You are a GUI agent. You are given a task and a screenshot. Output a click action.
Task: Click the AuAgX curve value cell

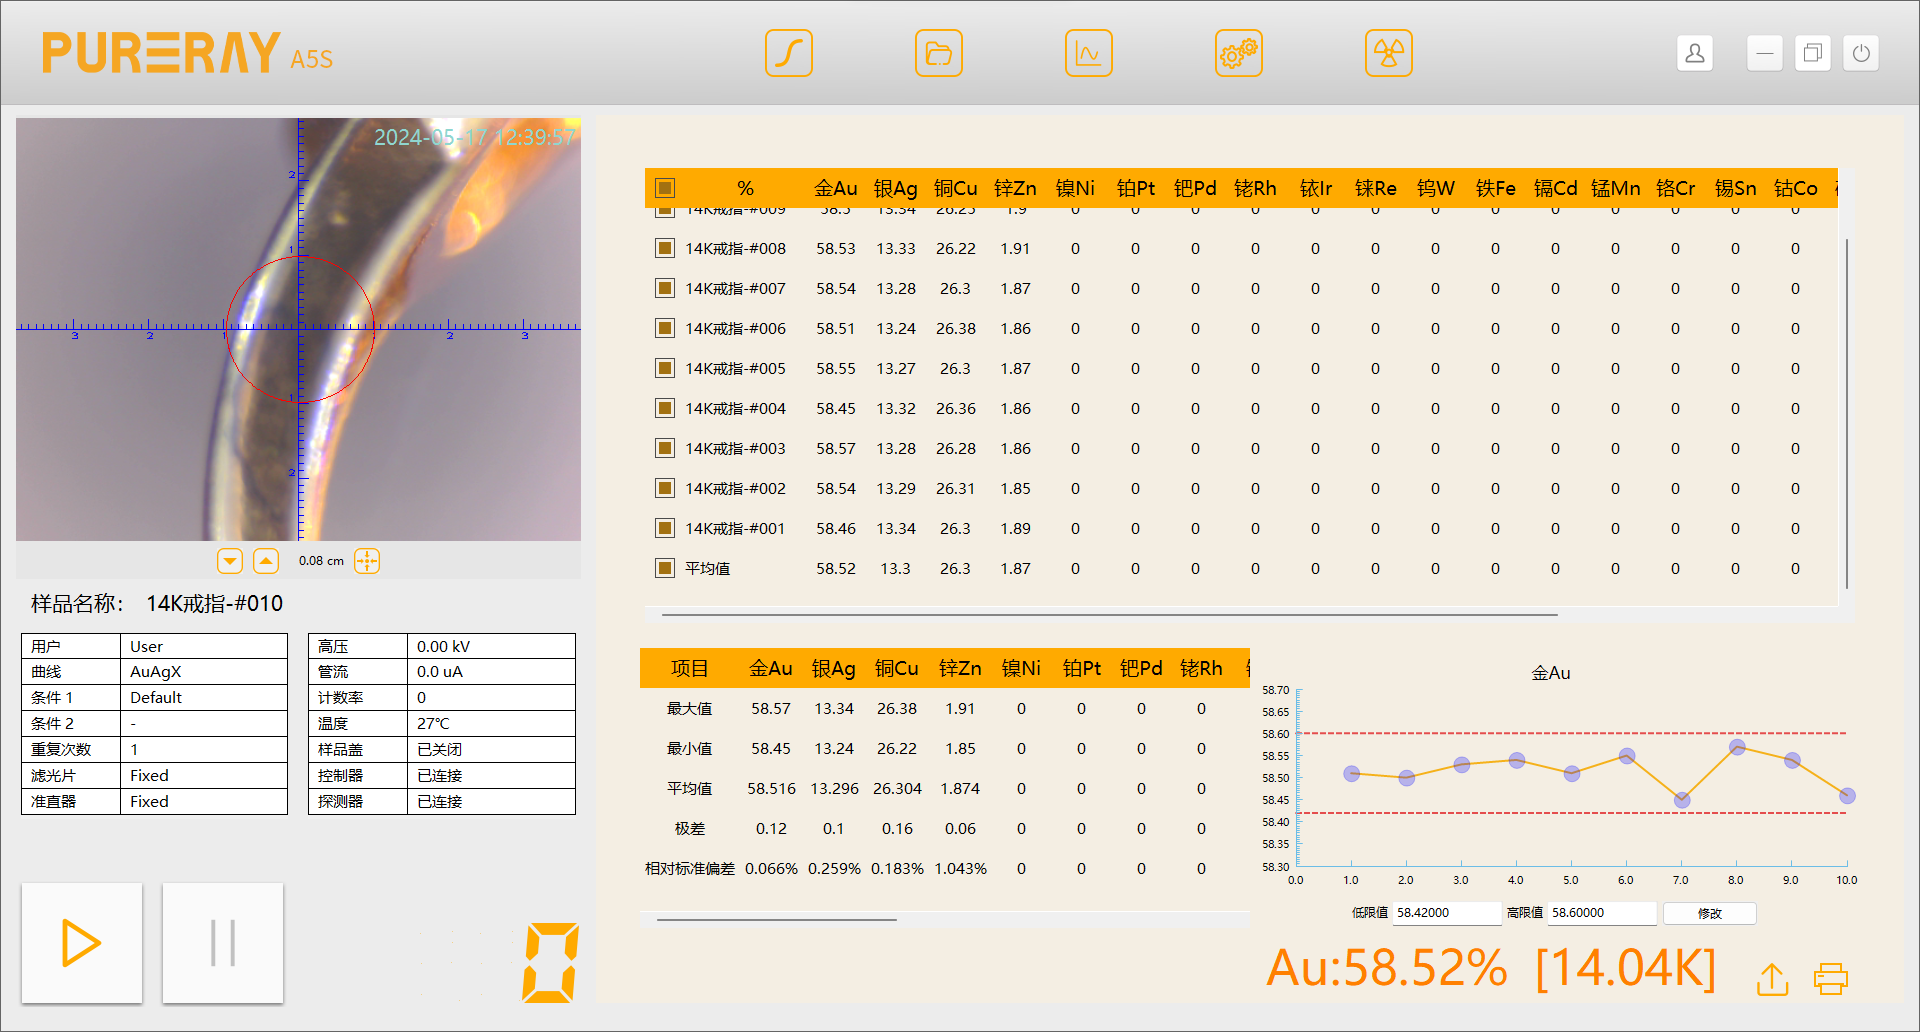point(204,672)
